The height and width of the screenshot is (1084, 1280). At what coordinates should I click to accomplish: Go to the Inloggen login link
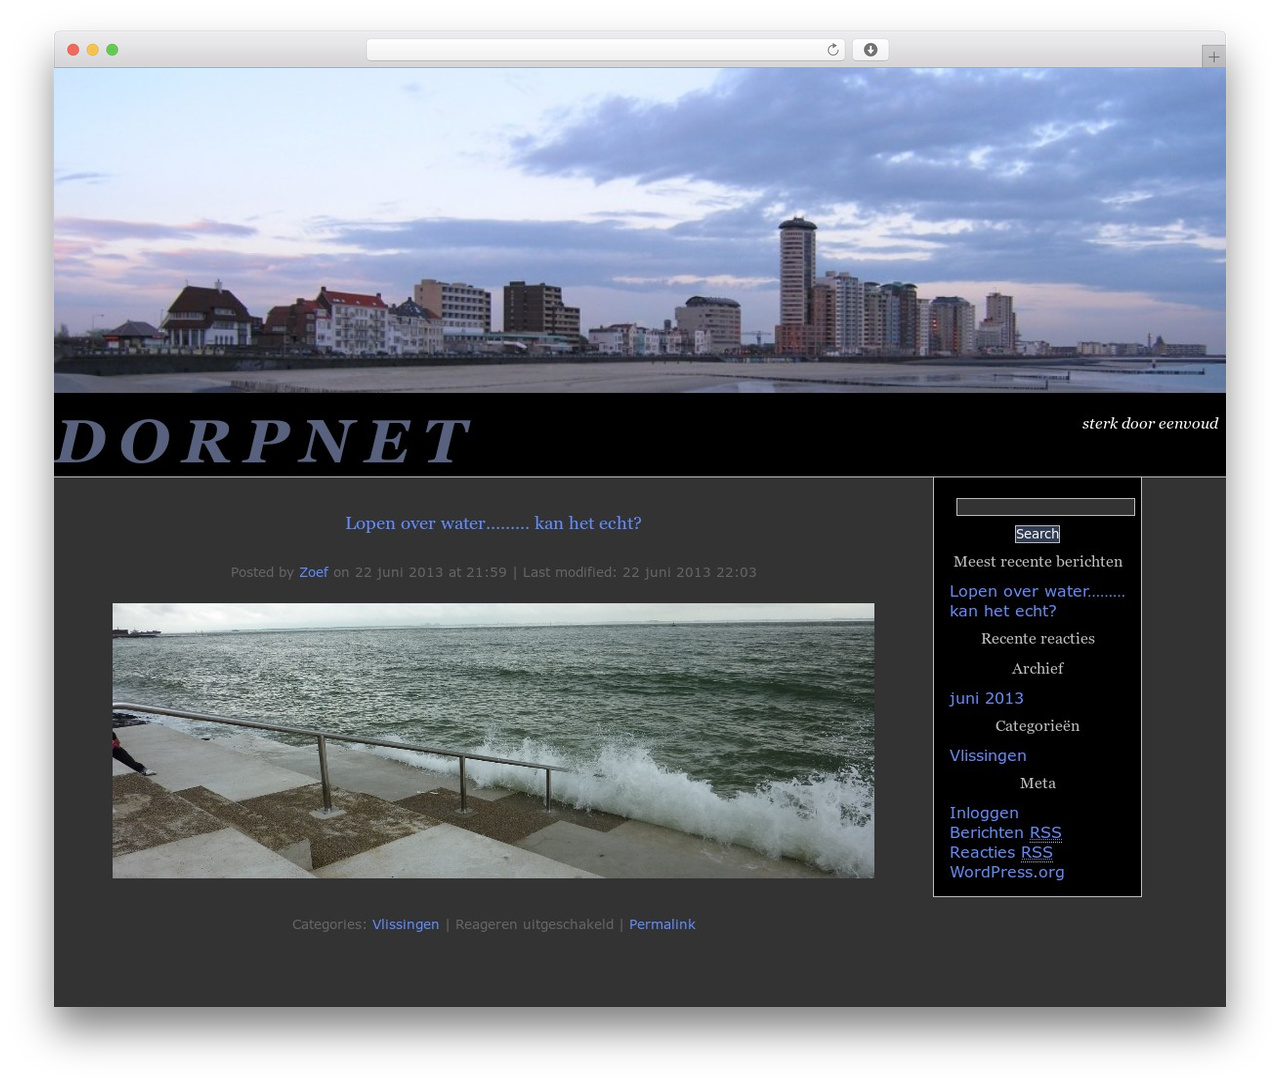click(984, 813)
